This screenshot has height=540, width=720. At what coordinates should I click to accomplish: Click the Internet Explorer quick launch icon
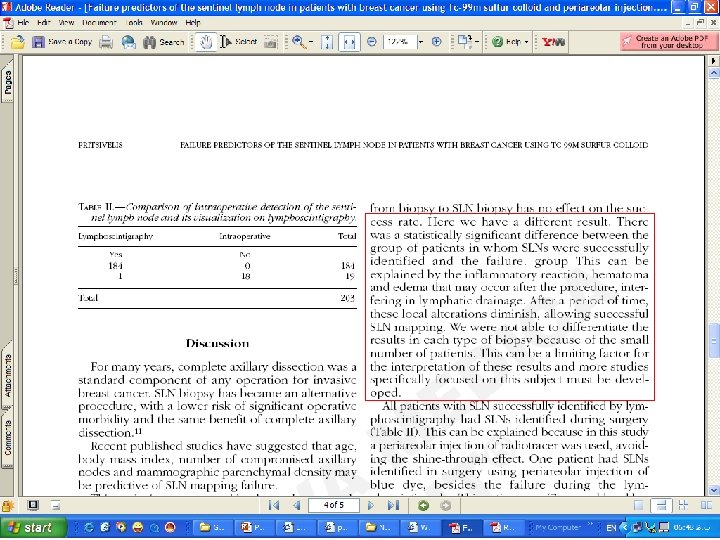tap(90, 528)
